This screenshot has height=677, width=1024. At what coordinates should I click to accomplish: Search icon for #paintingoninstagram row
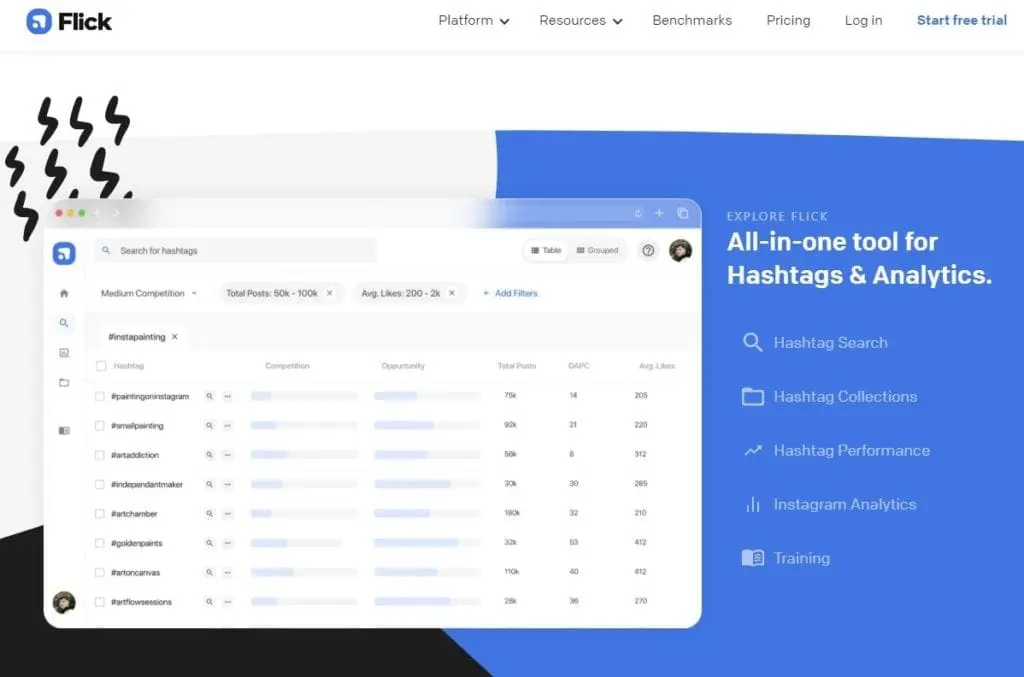point(210,396)
